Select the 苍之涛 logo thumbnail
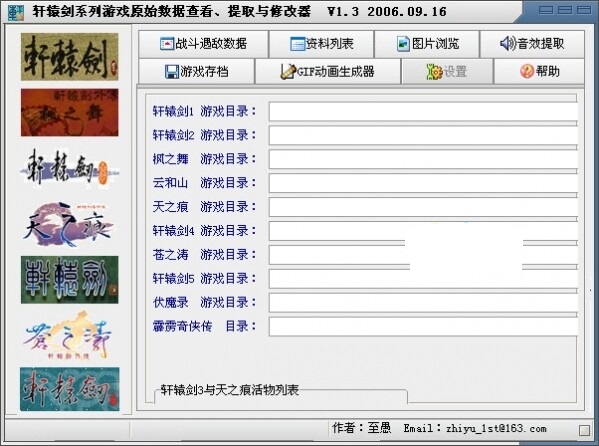 [x=68, y=336]
